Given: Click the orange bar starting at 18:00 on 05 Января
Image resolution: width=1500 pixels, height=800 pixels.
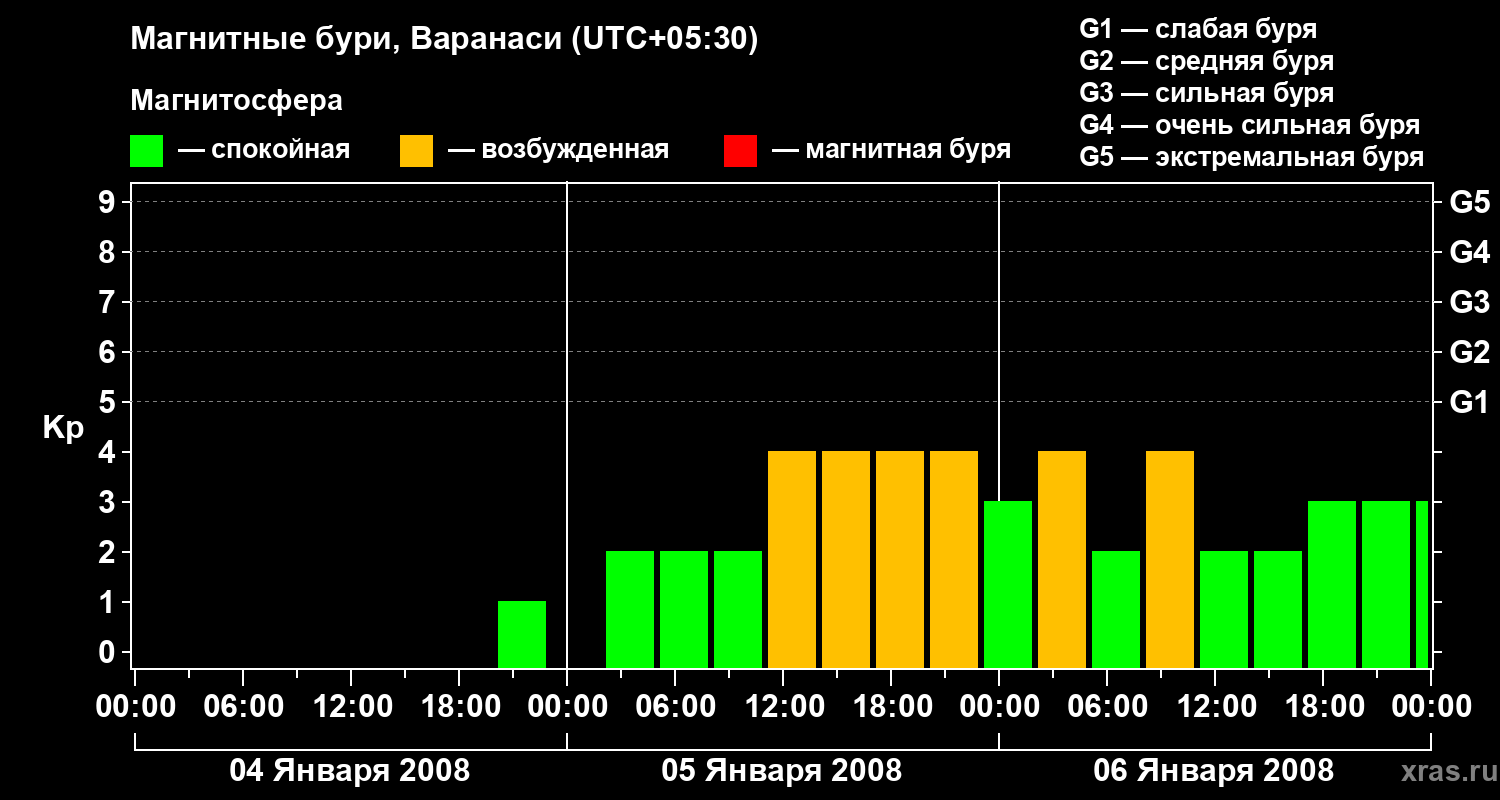Looking at the screenshot, I should click(900, 559).
